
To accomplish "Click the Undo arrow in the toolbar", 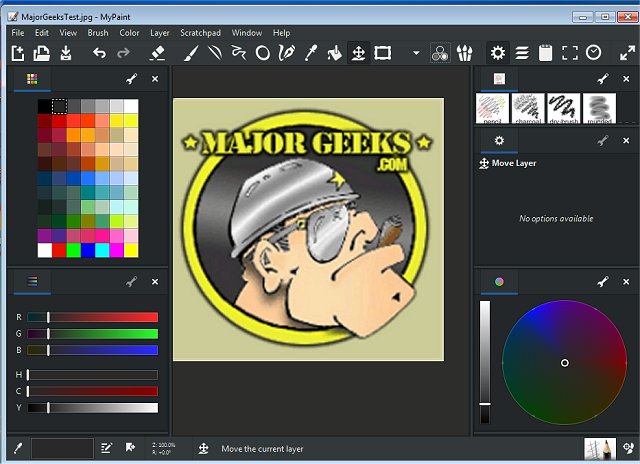I will pos(99,52).
